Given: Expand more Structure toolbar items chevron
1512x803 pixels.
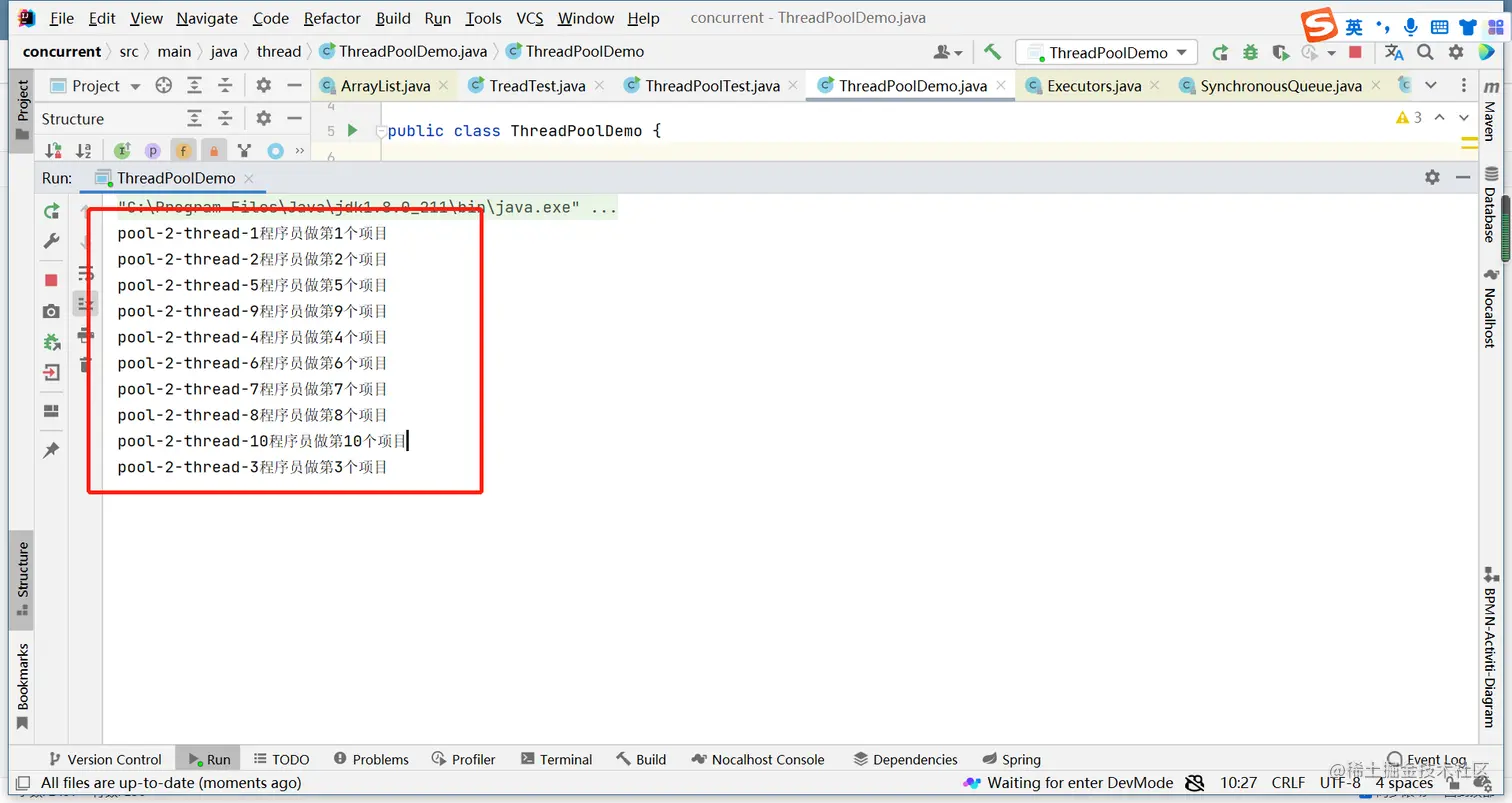Looking at the screenshot, I should (300, 151).
